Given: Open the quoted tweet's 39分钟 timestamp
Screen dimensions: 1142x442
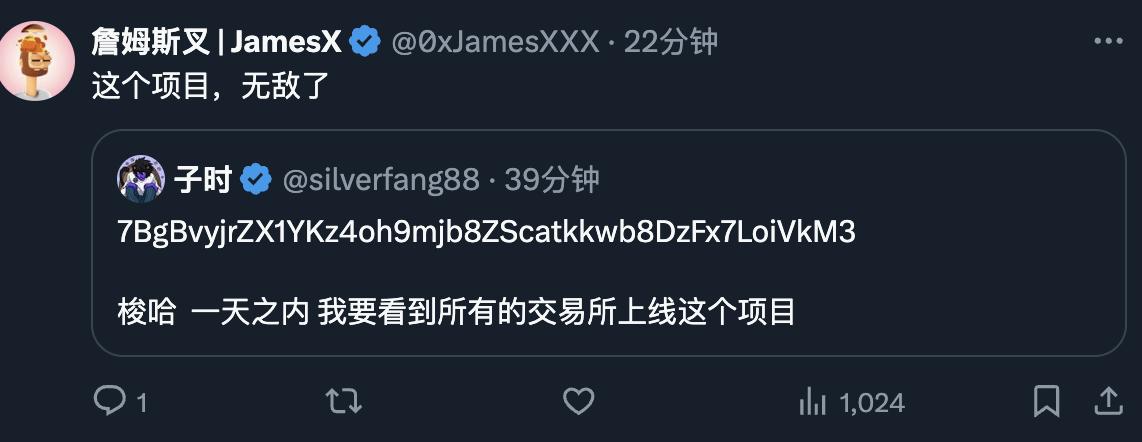Looking at the screenshot, I should pyautogui.click(x=552, y=179).
